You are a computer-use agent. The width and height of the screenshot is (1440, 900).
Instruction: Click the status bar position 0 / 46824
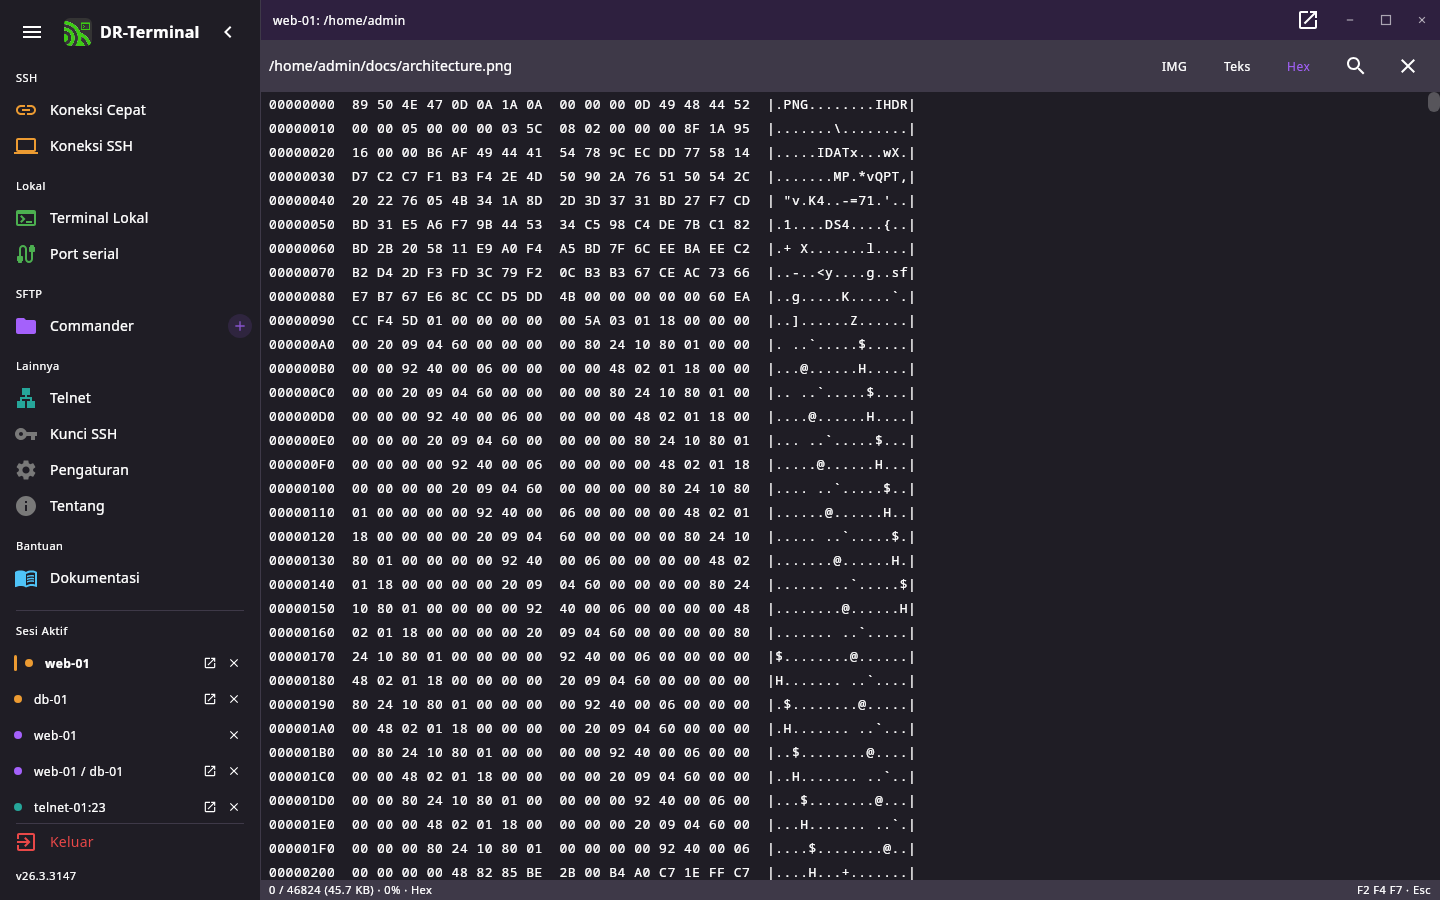[350, 890]
